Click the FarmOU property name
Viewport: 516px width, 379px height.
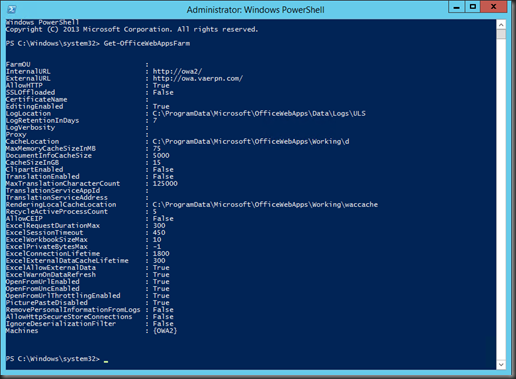(x=18, y=64)
